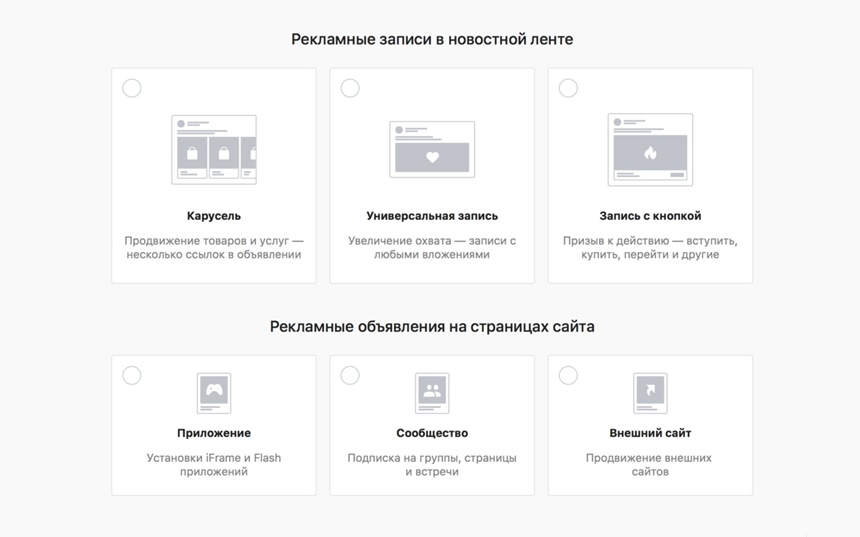Select the Карусель radio button
Screen dimensions: 860x537
(x=132, y=88)
